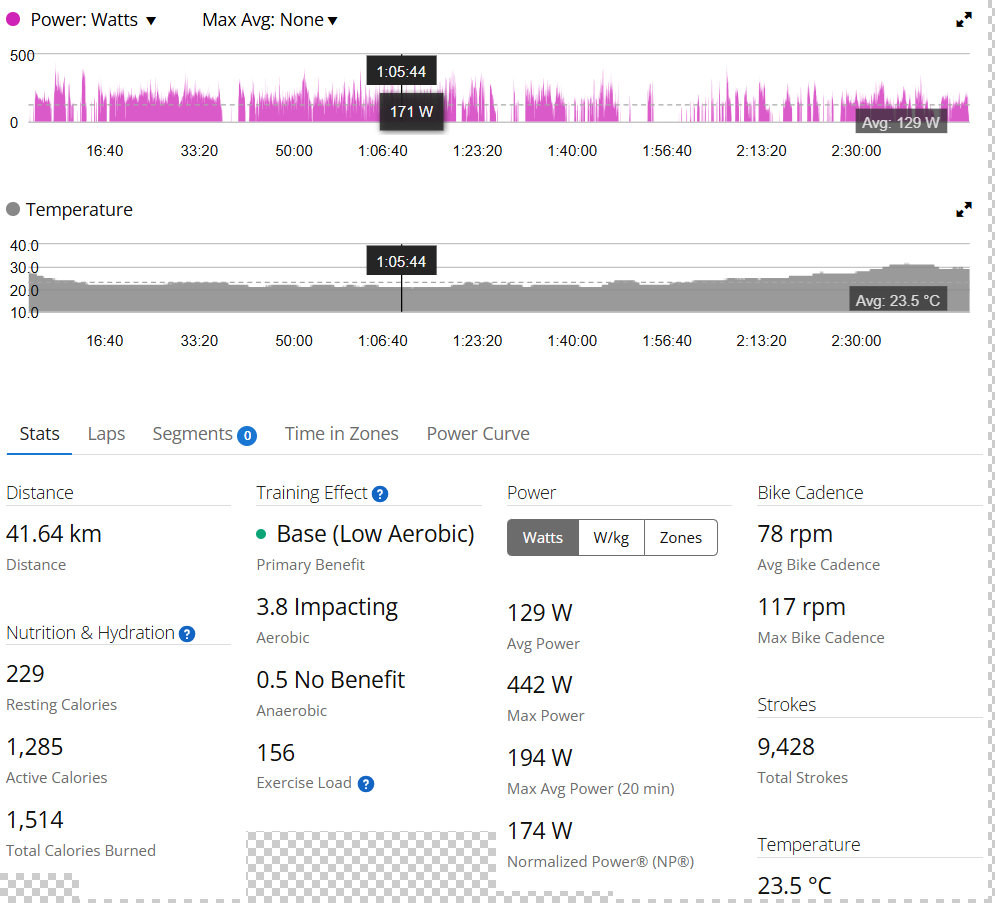Click the 9,428 total strokes value

786,747
